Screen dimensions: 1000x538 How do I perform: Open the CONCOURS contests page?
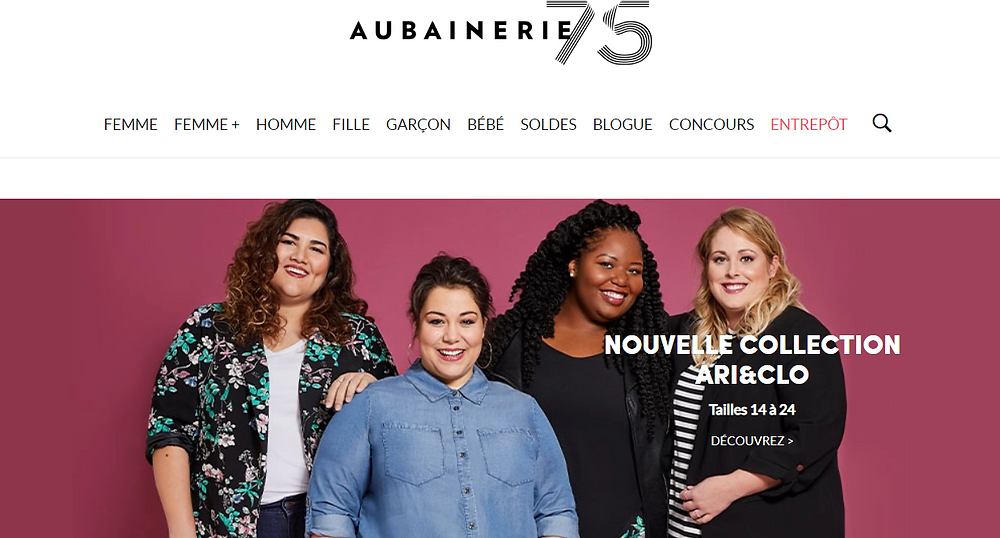coord(711,124)
